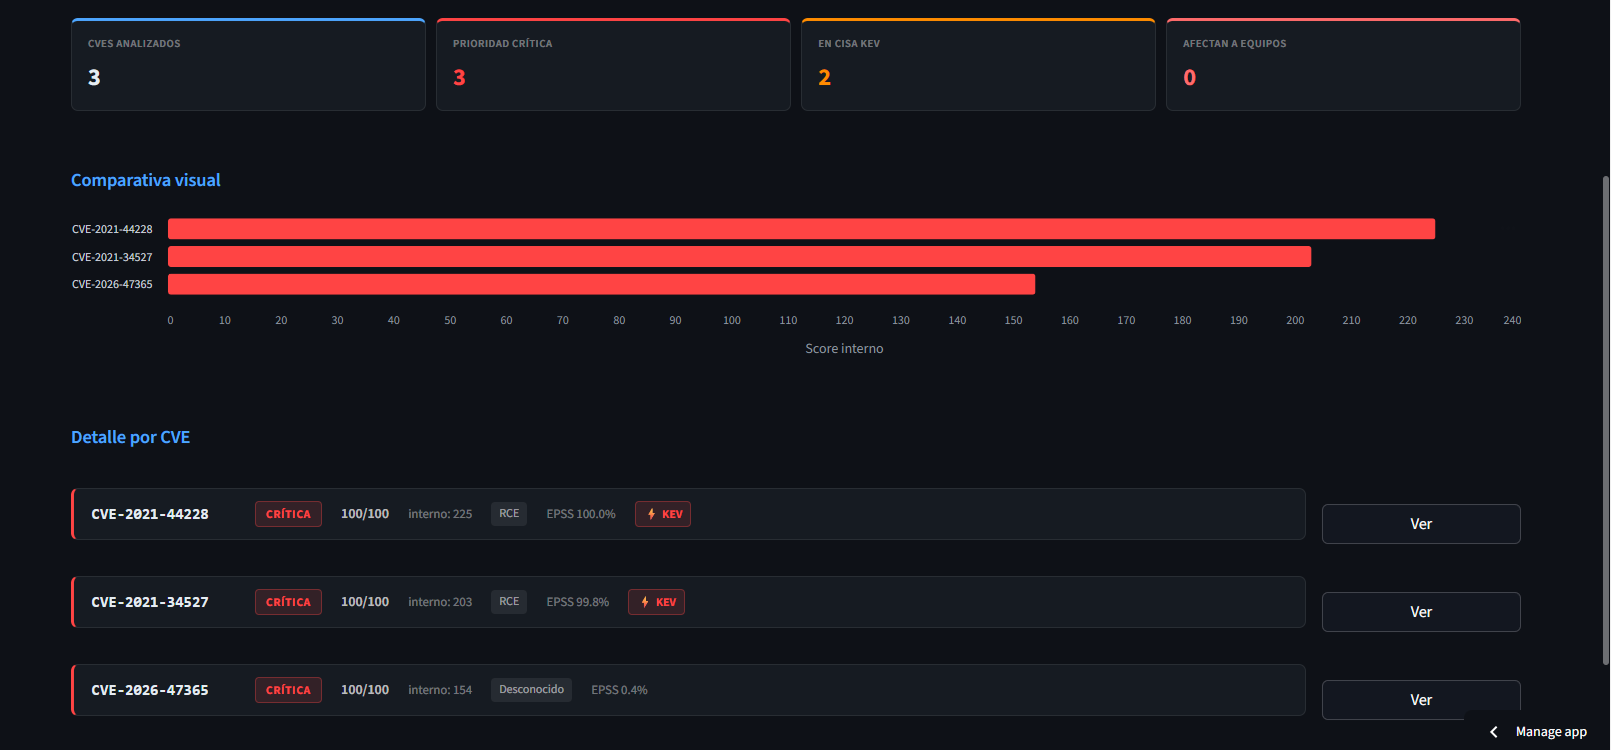Viewport: 1611px width, 751px height.
Task: Click the Detalle por CVE heading
Action: [x=130, y=437]
